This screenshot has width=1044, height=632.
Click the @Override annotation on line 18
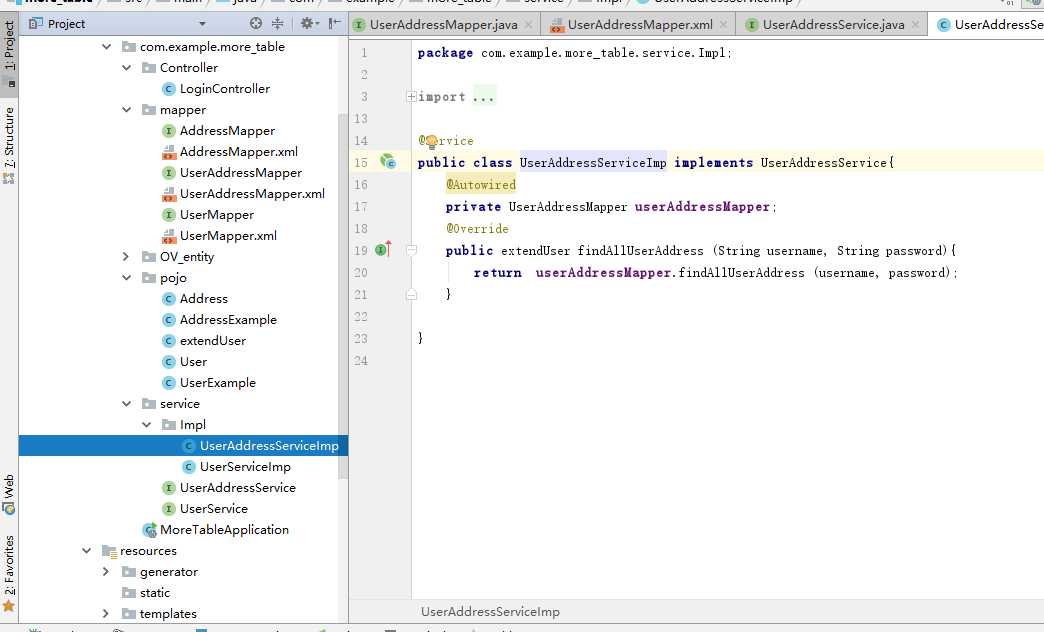pyautogui.click(x=477, y=228)
